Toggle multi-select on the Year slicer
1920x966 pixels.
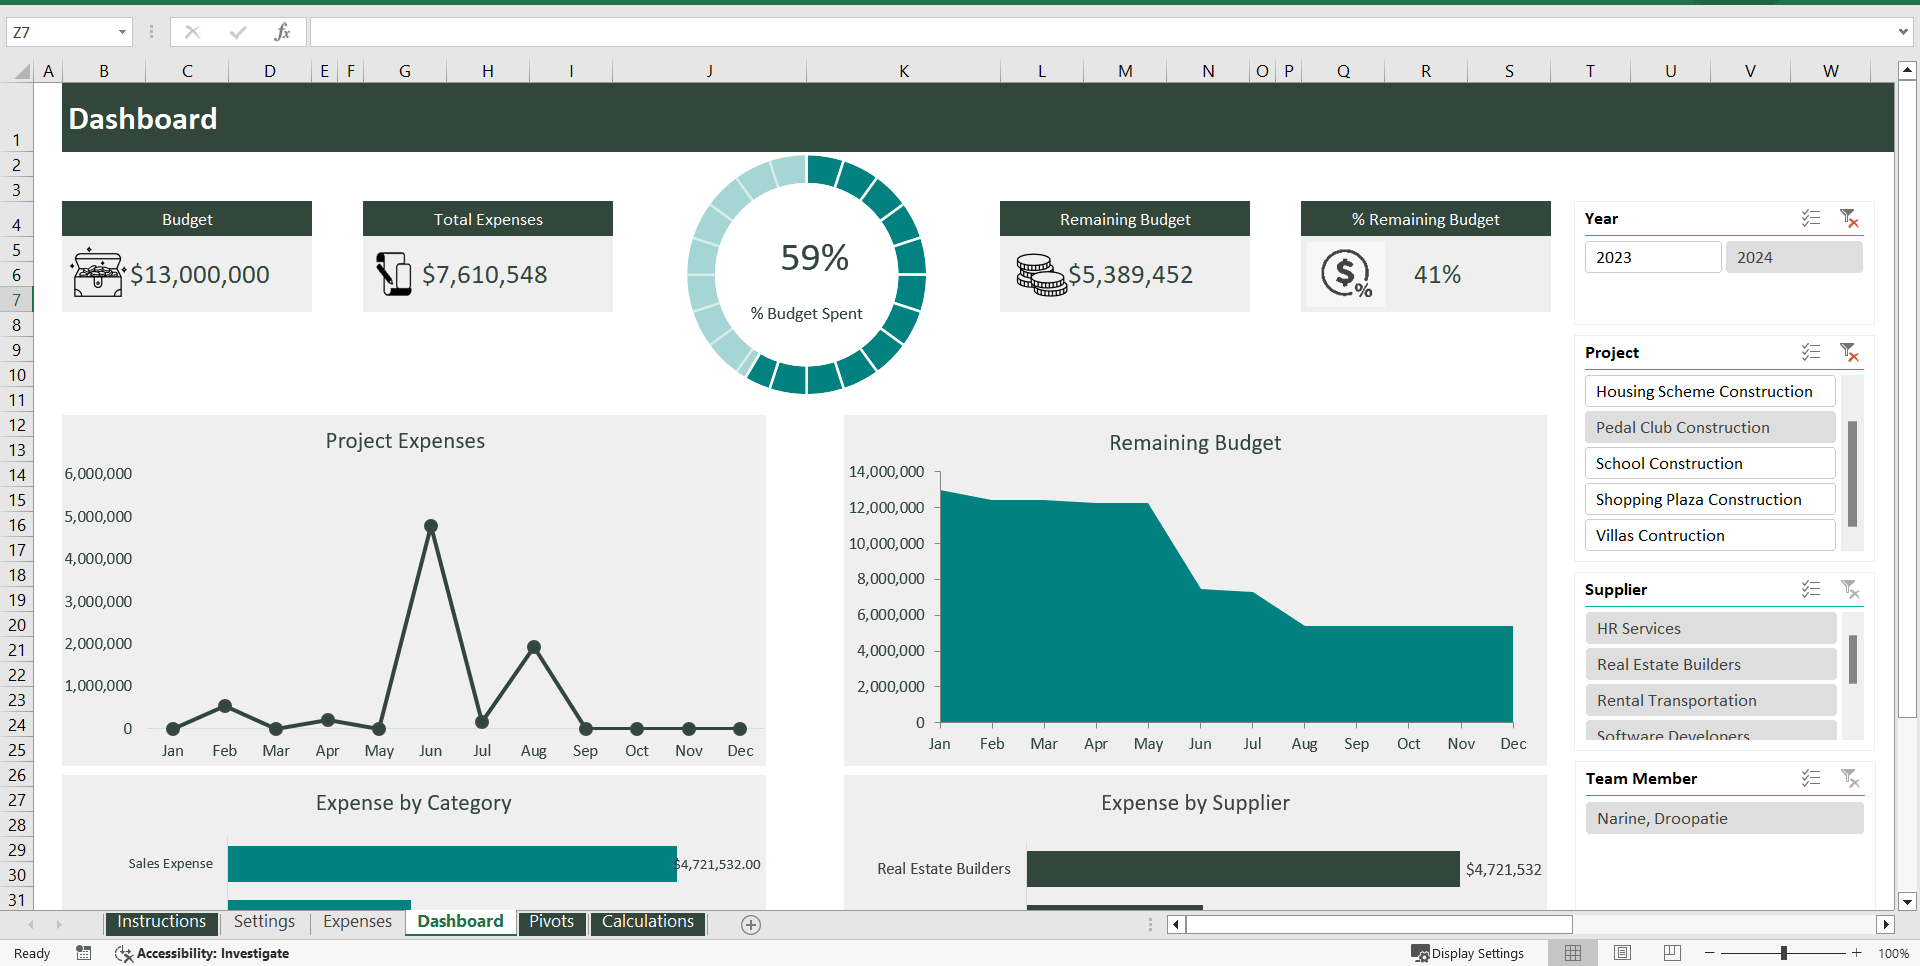click(x=1811, y=218)
